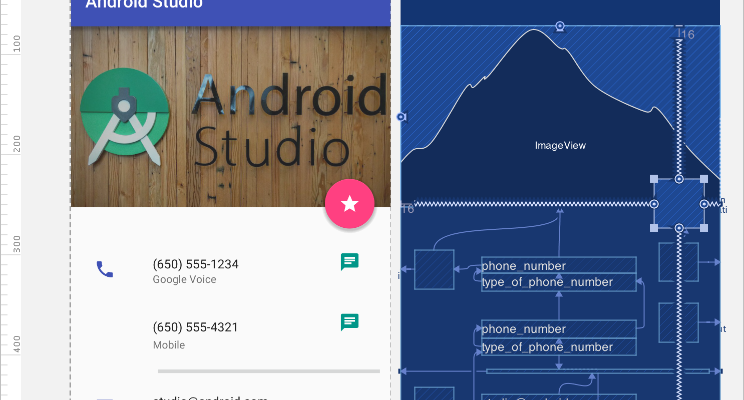Select first type_of_phone_number view in blueprint
Screen dimensions: 744x400
tap(559, 282)
